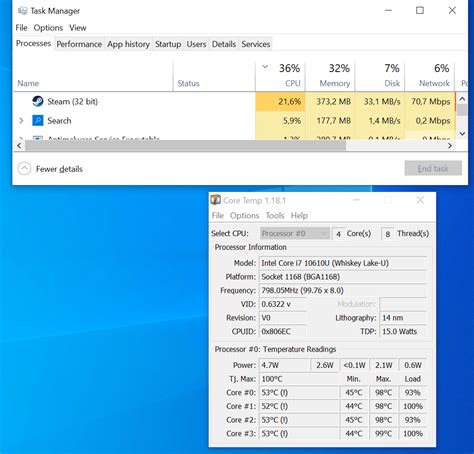The width and height of the screenshot is (474, 454).
Task: Click the horizontal scrollbar left arrow
Action: click(19, 146)
